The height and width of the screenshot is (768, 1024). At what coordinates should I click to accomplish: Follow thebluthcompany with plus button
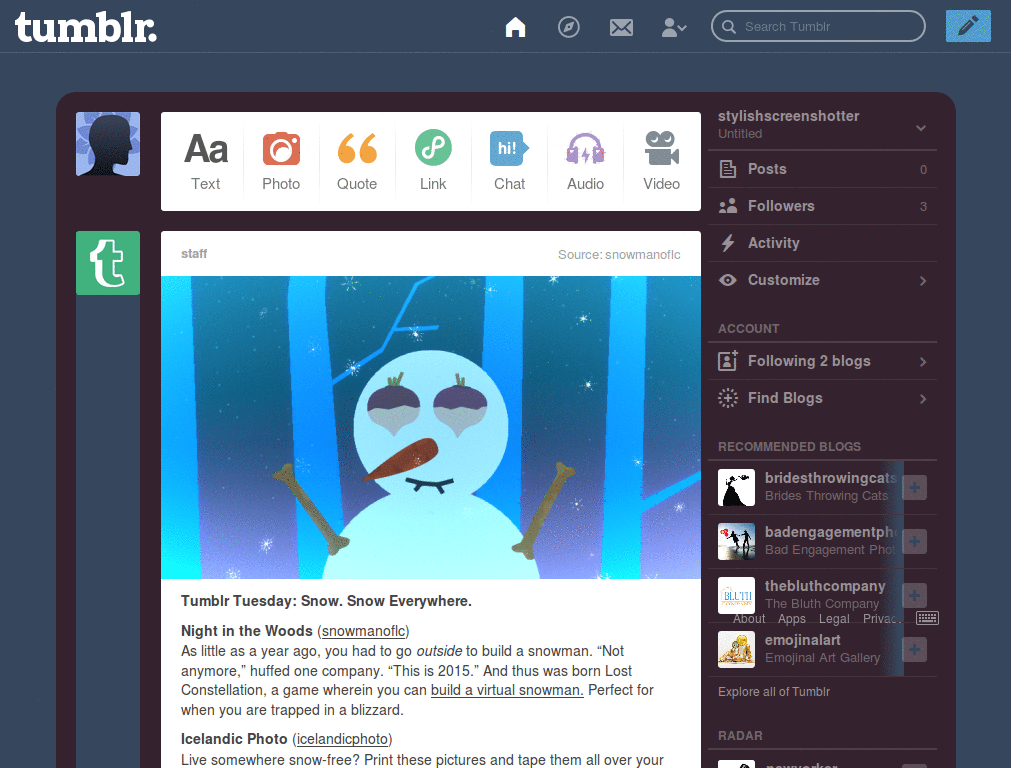[x=914, y=595]
